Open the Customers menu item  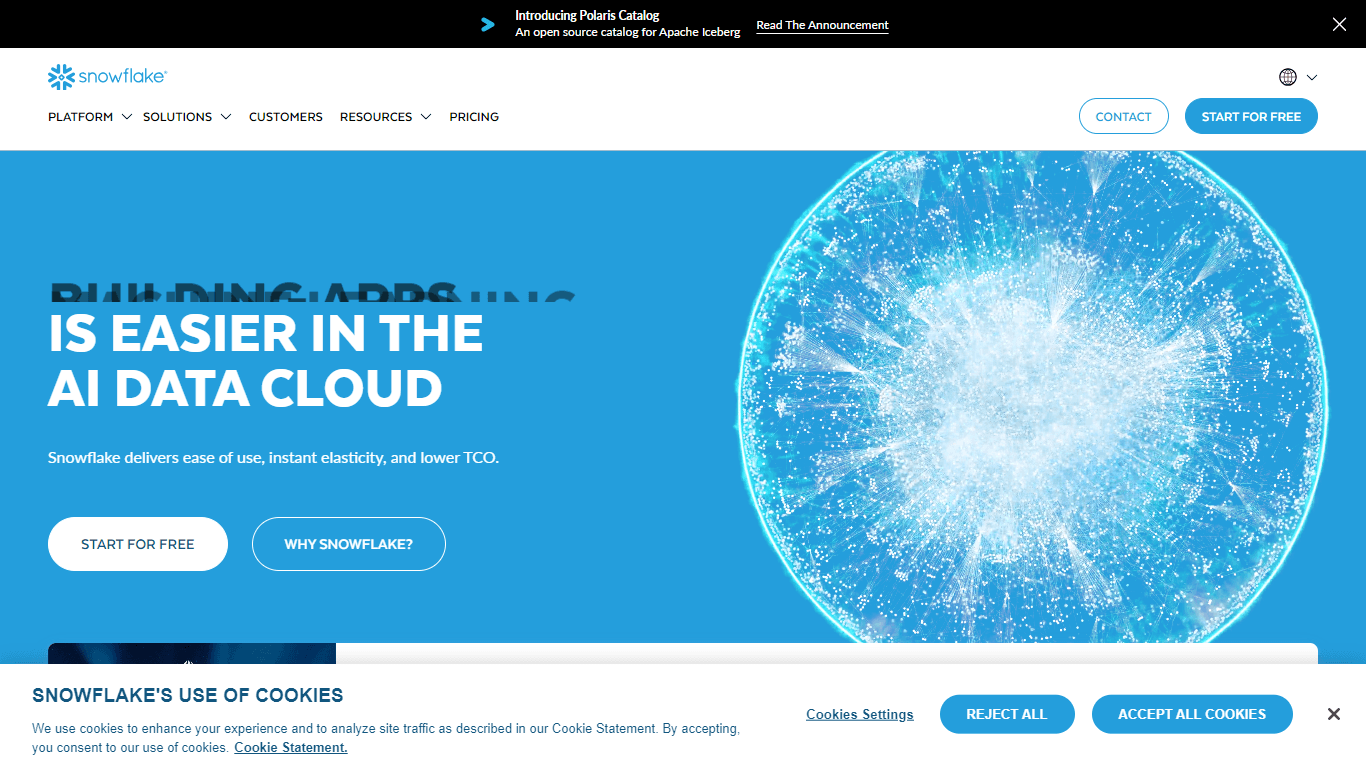click(286, 117)
